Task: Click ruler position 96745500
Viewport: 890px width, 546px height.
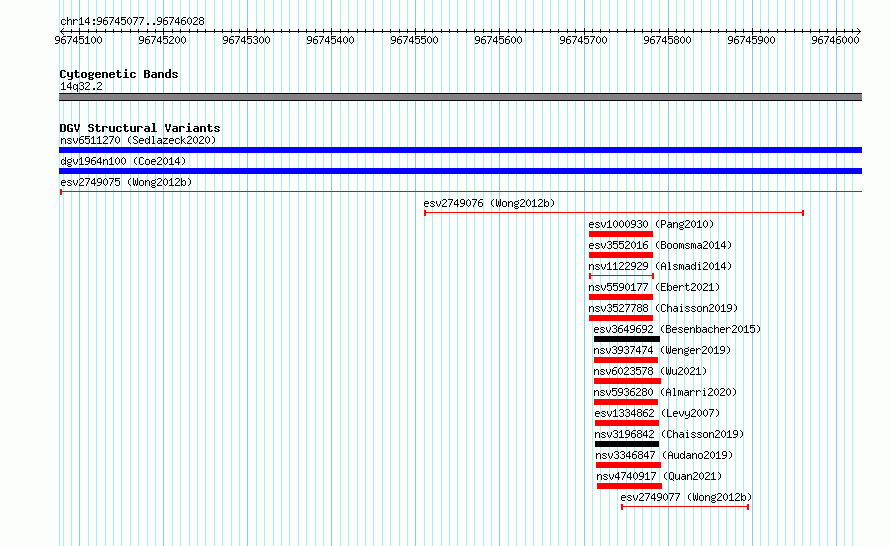Action: (x=414, y=40)
